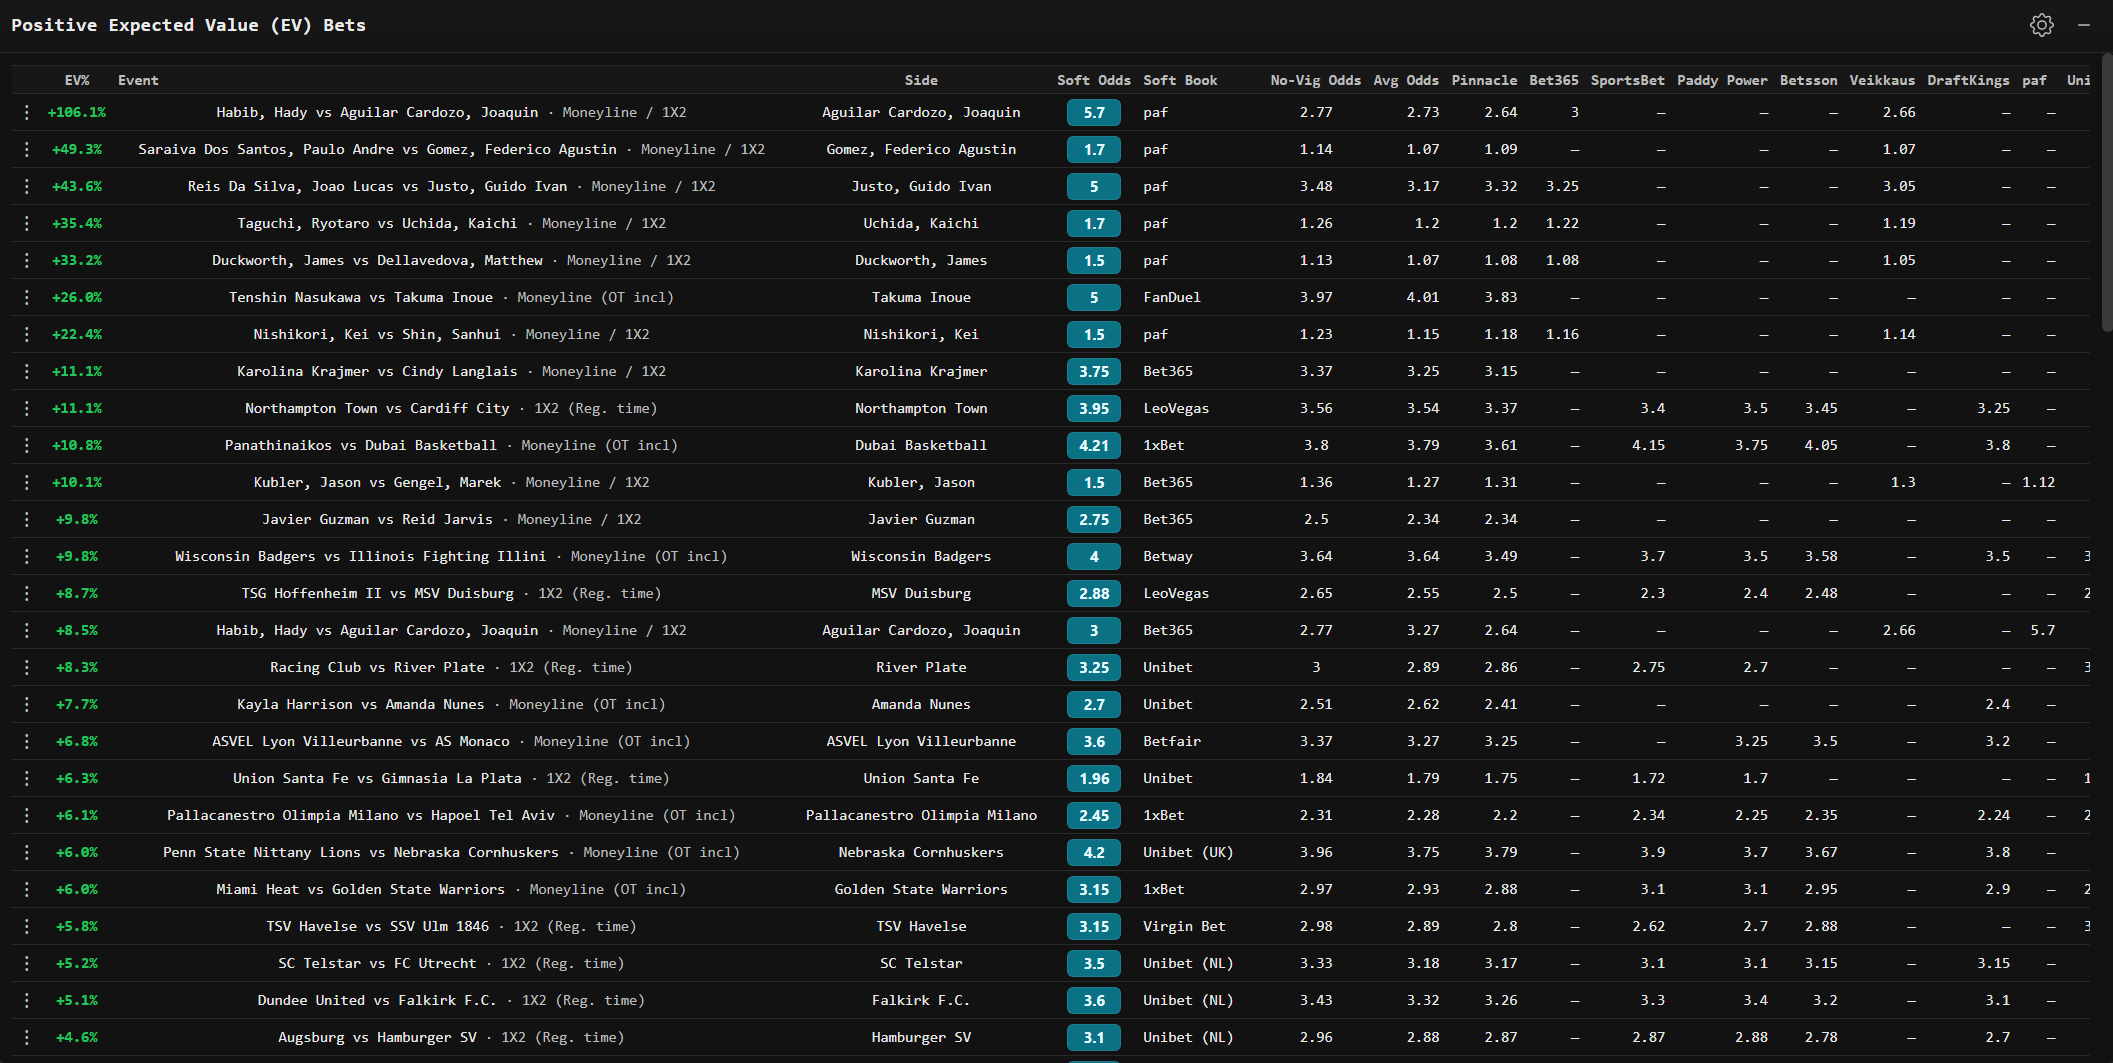This screenshot has height=1063, width=2113.
Task: Open row options for the Takuma Inoue bet
Action: pyautogui.click(x=26, y=297)
